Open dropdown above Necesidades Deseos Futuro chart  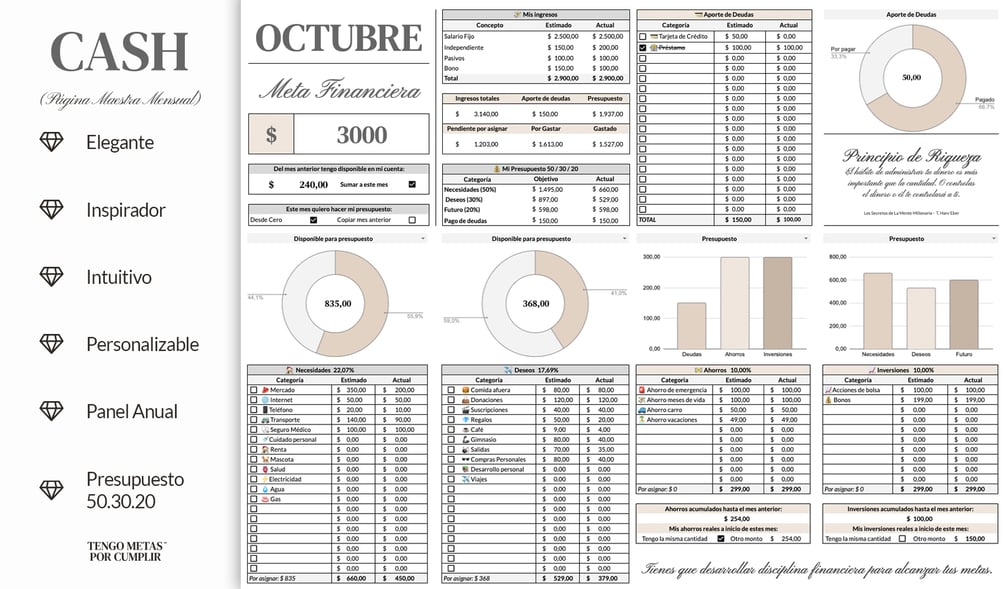994,238
